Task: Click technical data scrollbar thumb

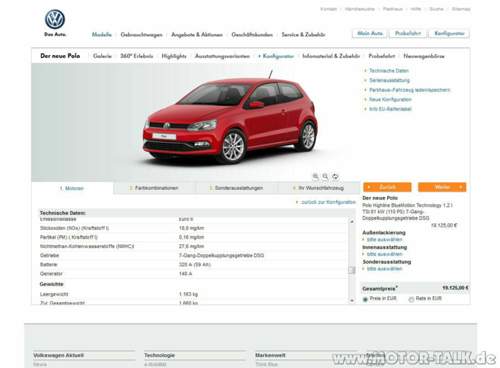Action: coord(352,270)
